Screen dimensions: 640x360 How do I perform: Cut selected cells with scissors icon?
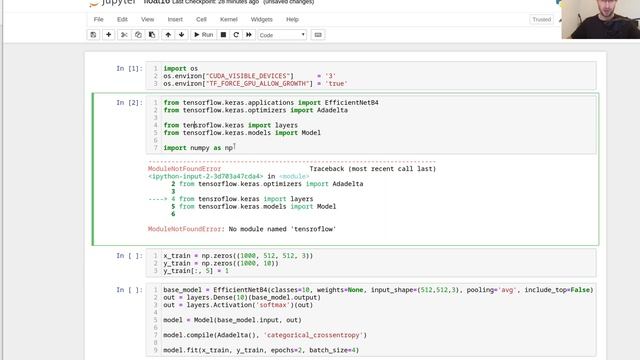(x=124, y=35)
